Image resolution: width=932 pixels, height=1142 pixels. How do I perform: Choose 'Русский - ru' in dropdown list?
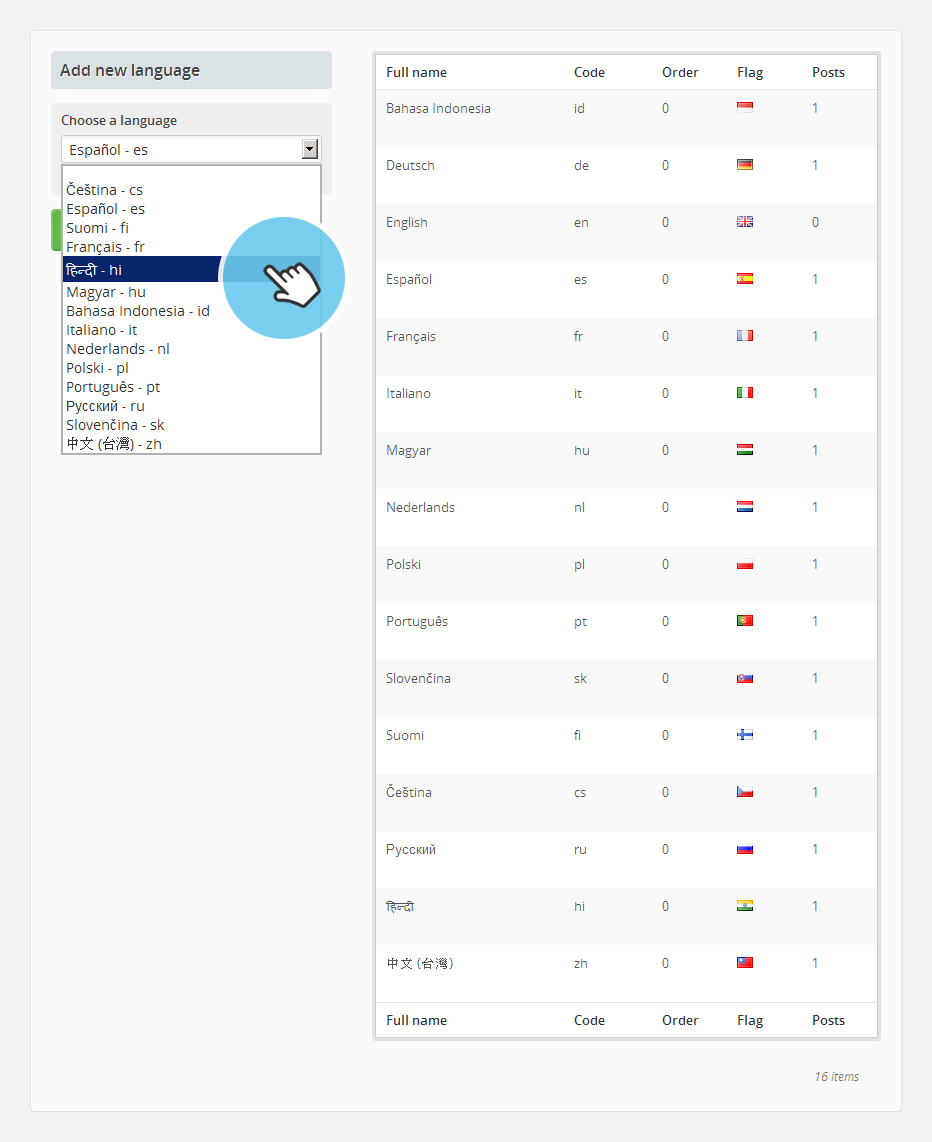pyautogui.click(x=105, y=406)
